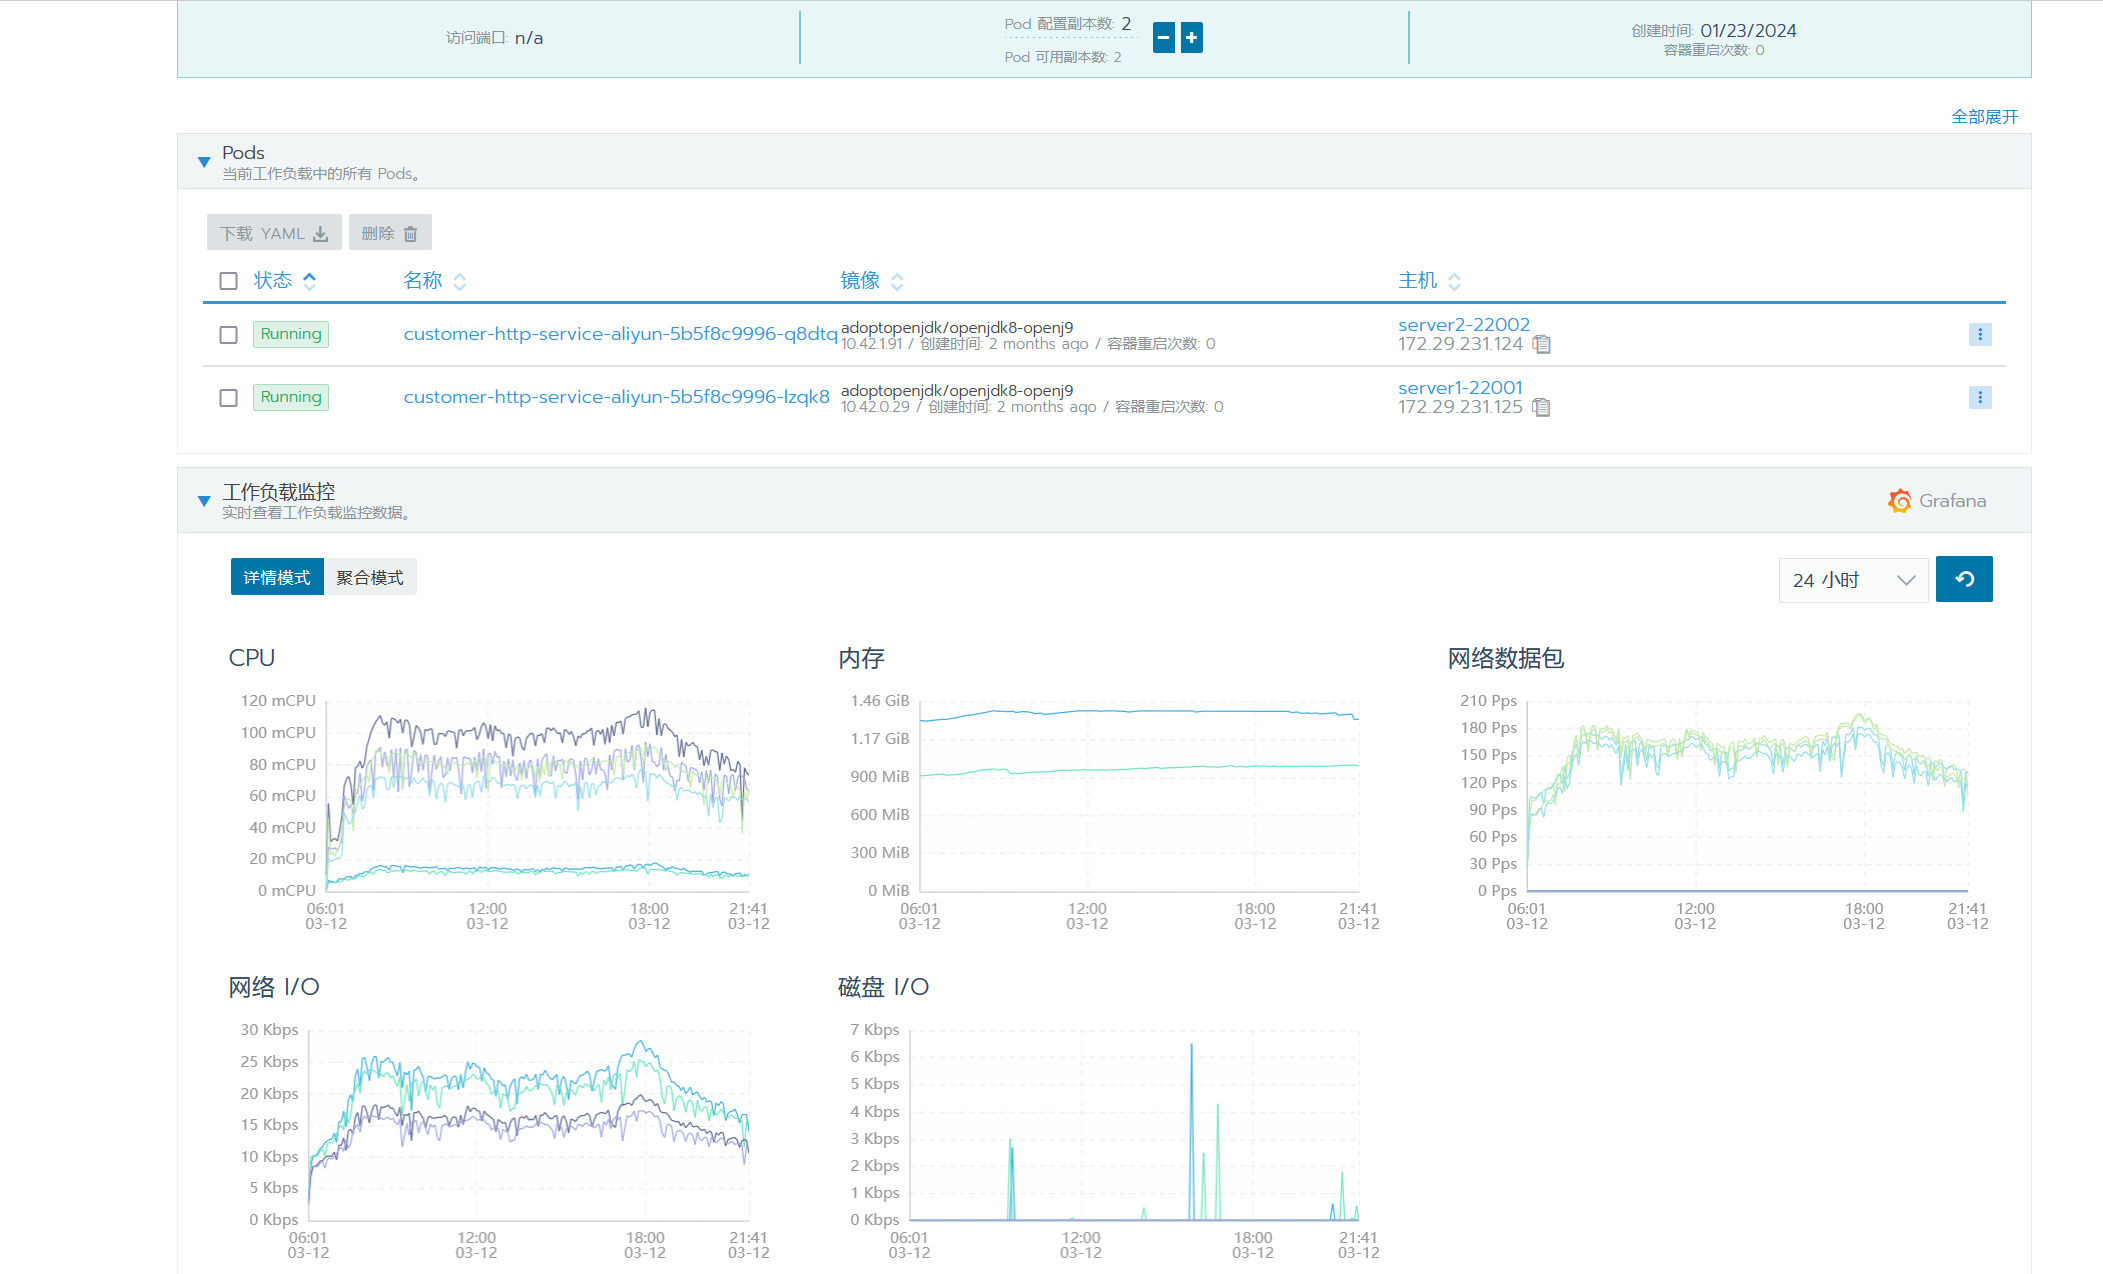This screenshot has height=1274, width=2103.
Task: Open Grafana monitoring link
Action: pos(1937,501)
